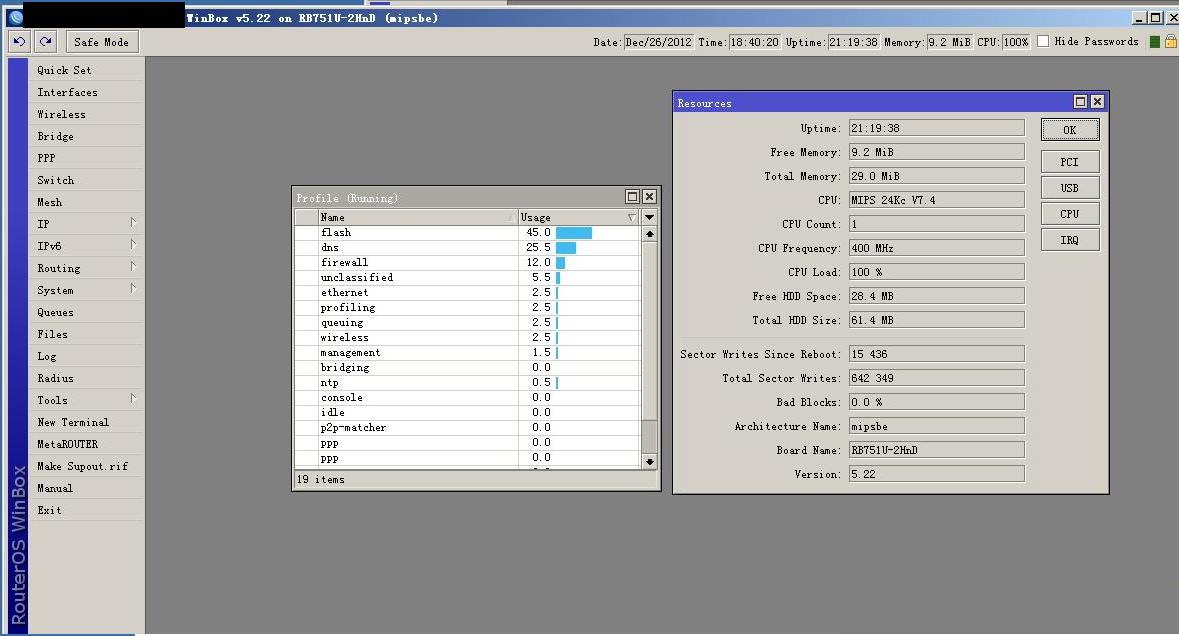Viewport: 1179px width, 636px height.
Task: Expand the Routing submenu arrow
Action: (133, 266)
